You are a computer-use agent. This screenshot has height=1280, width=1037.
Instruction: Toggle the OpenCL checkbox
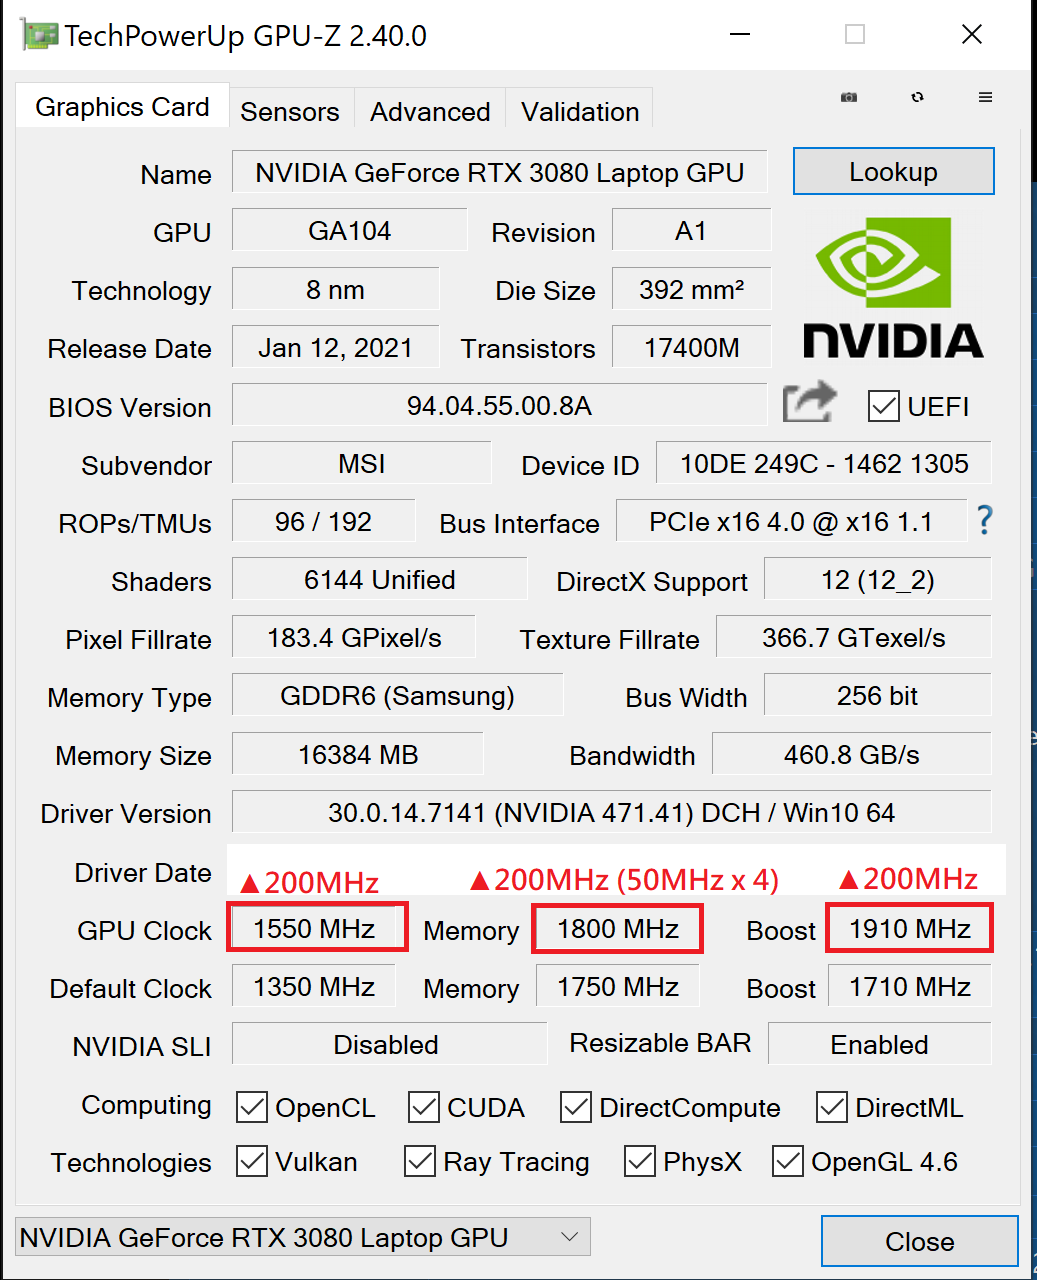tap(252, 1107)
